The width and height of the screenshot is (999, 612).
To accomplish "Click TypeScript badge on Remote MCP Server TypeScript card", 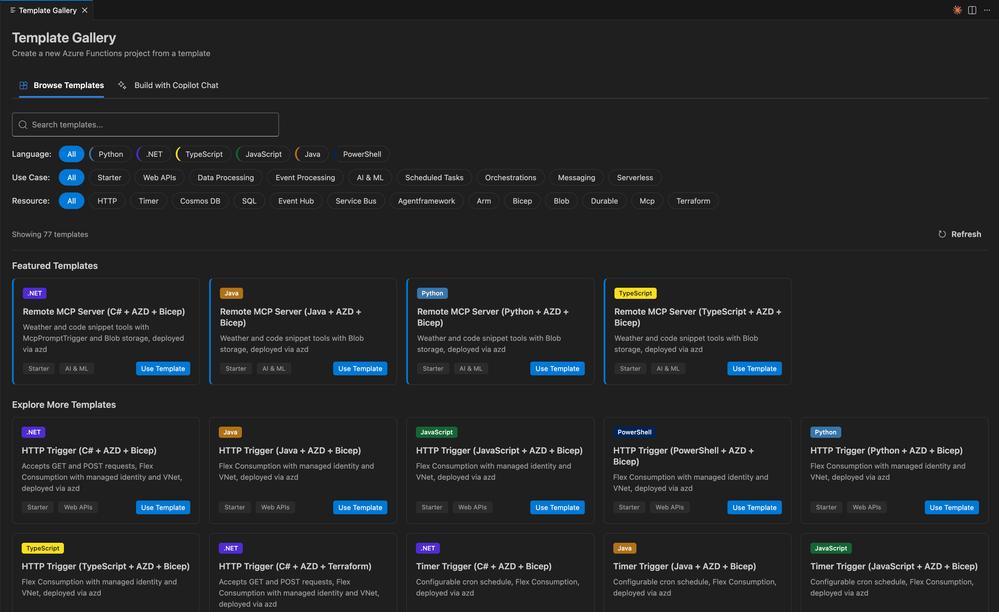I will 635,294.
